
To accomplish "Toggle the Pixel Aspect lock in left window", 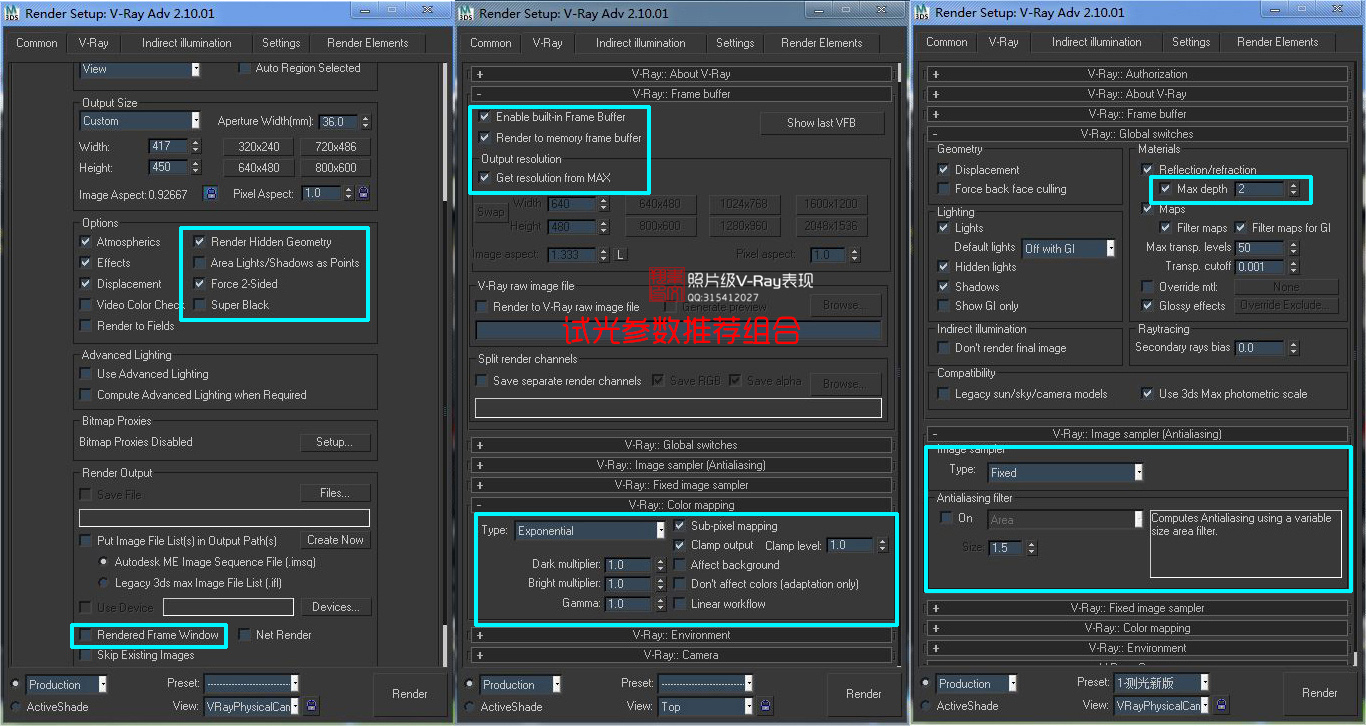I will 363,193.
